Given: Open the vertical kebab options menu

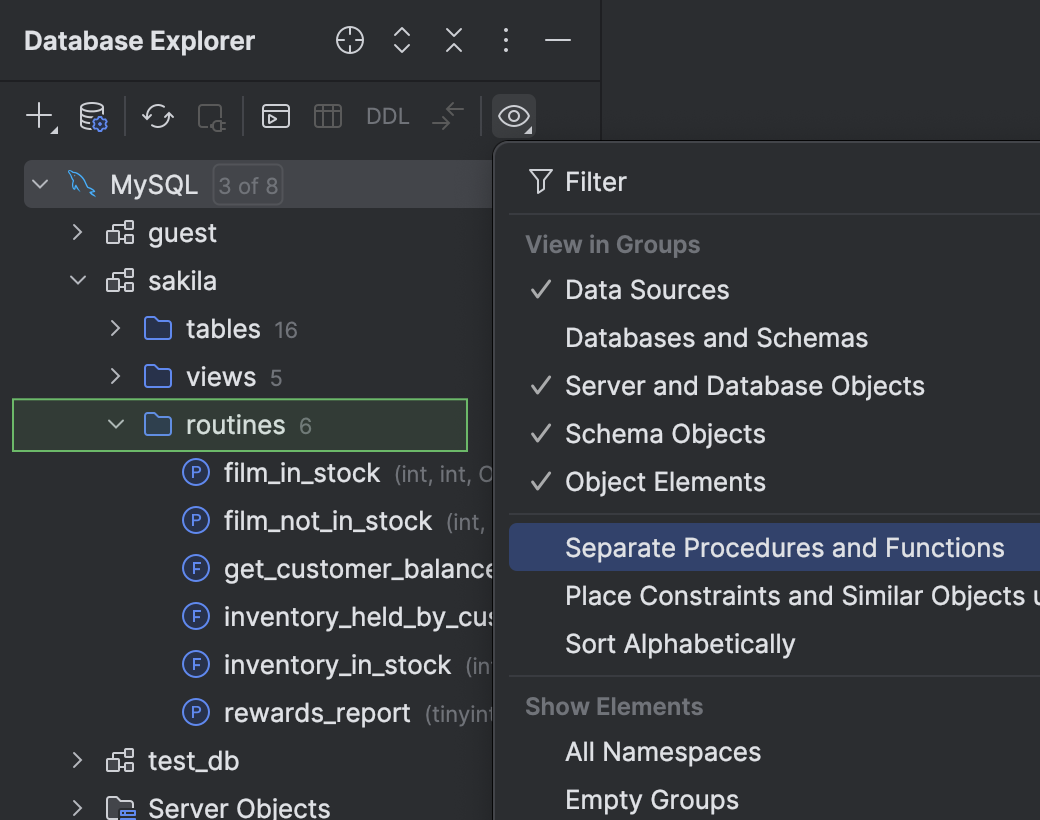Looking at the screenshot, I should [505, 40].
